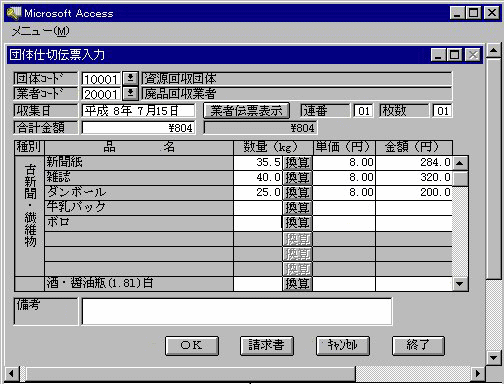Click the 終了 button
This screenshot has width=504, height=384.
point(418,346)
